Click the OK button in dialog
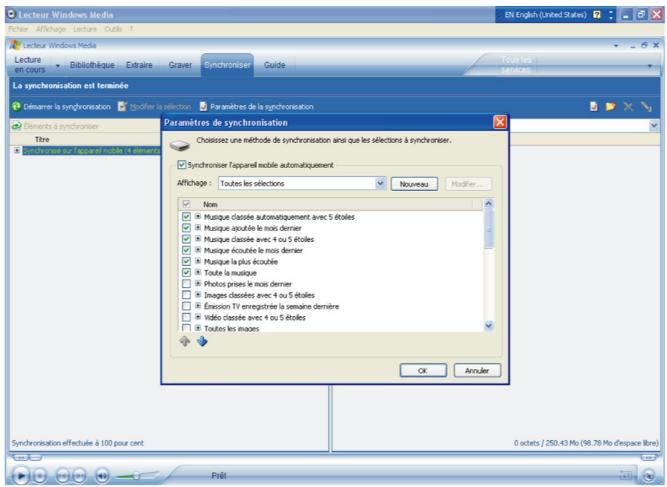The height and width of the screenshot is (487, 667). tap(423, 370)
